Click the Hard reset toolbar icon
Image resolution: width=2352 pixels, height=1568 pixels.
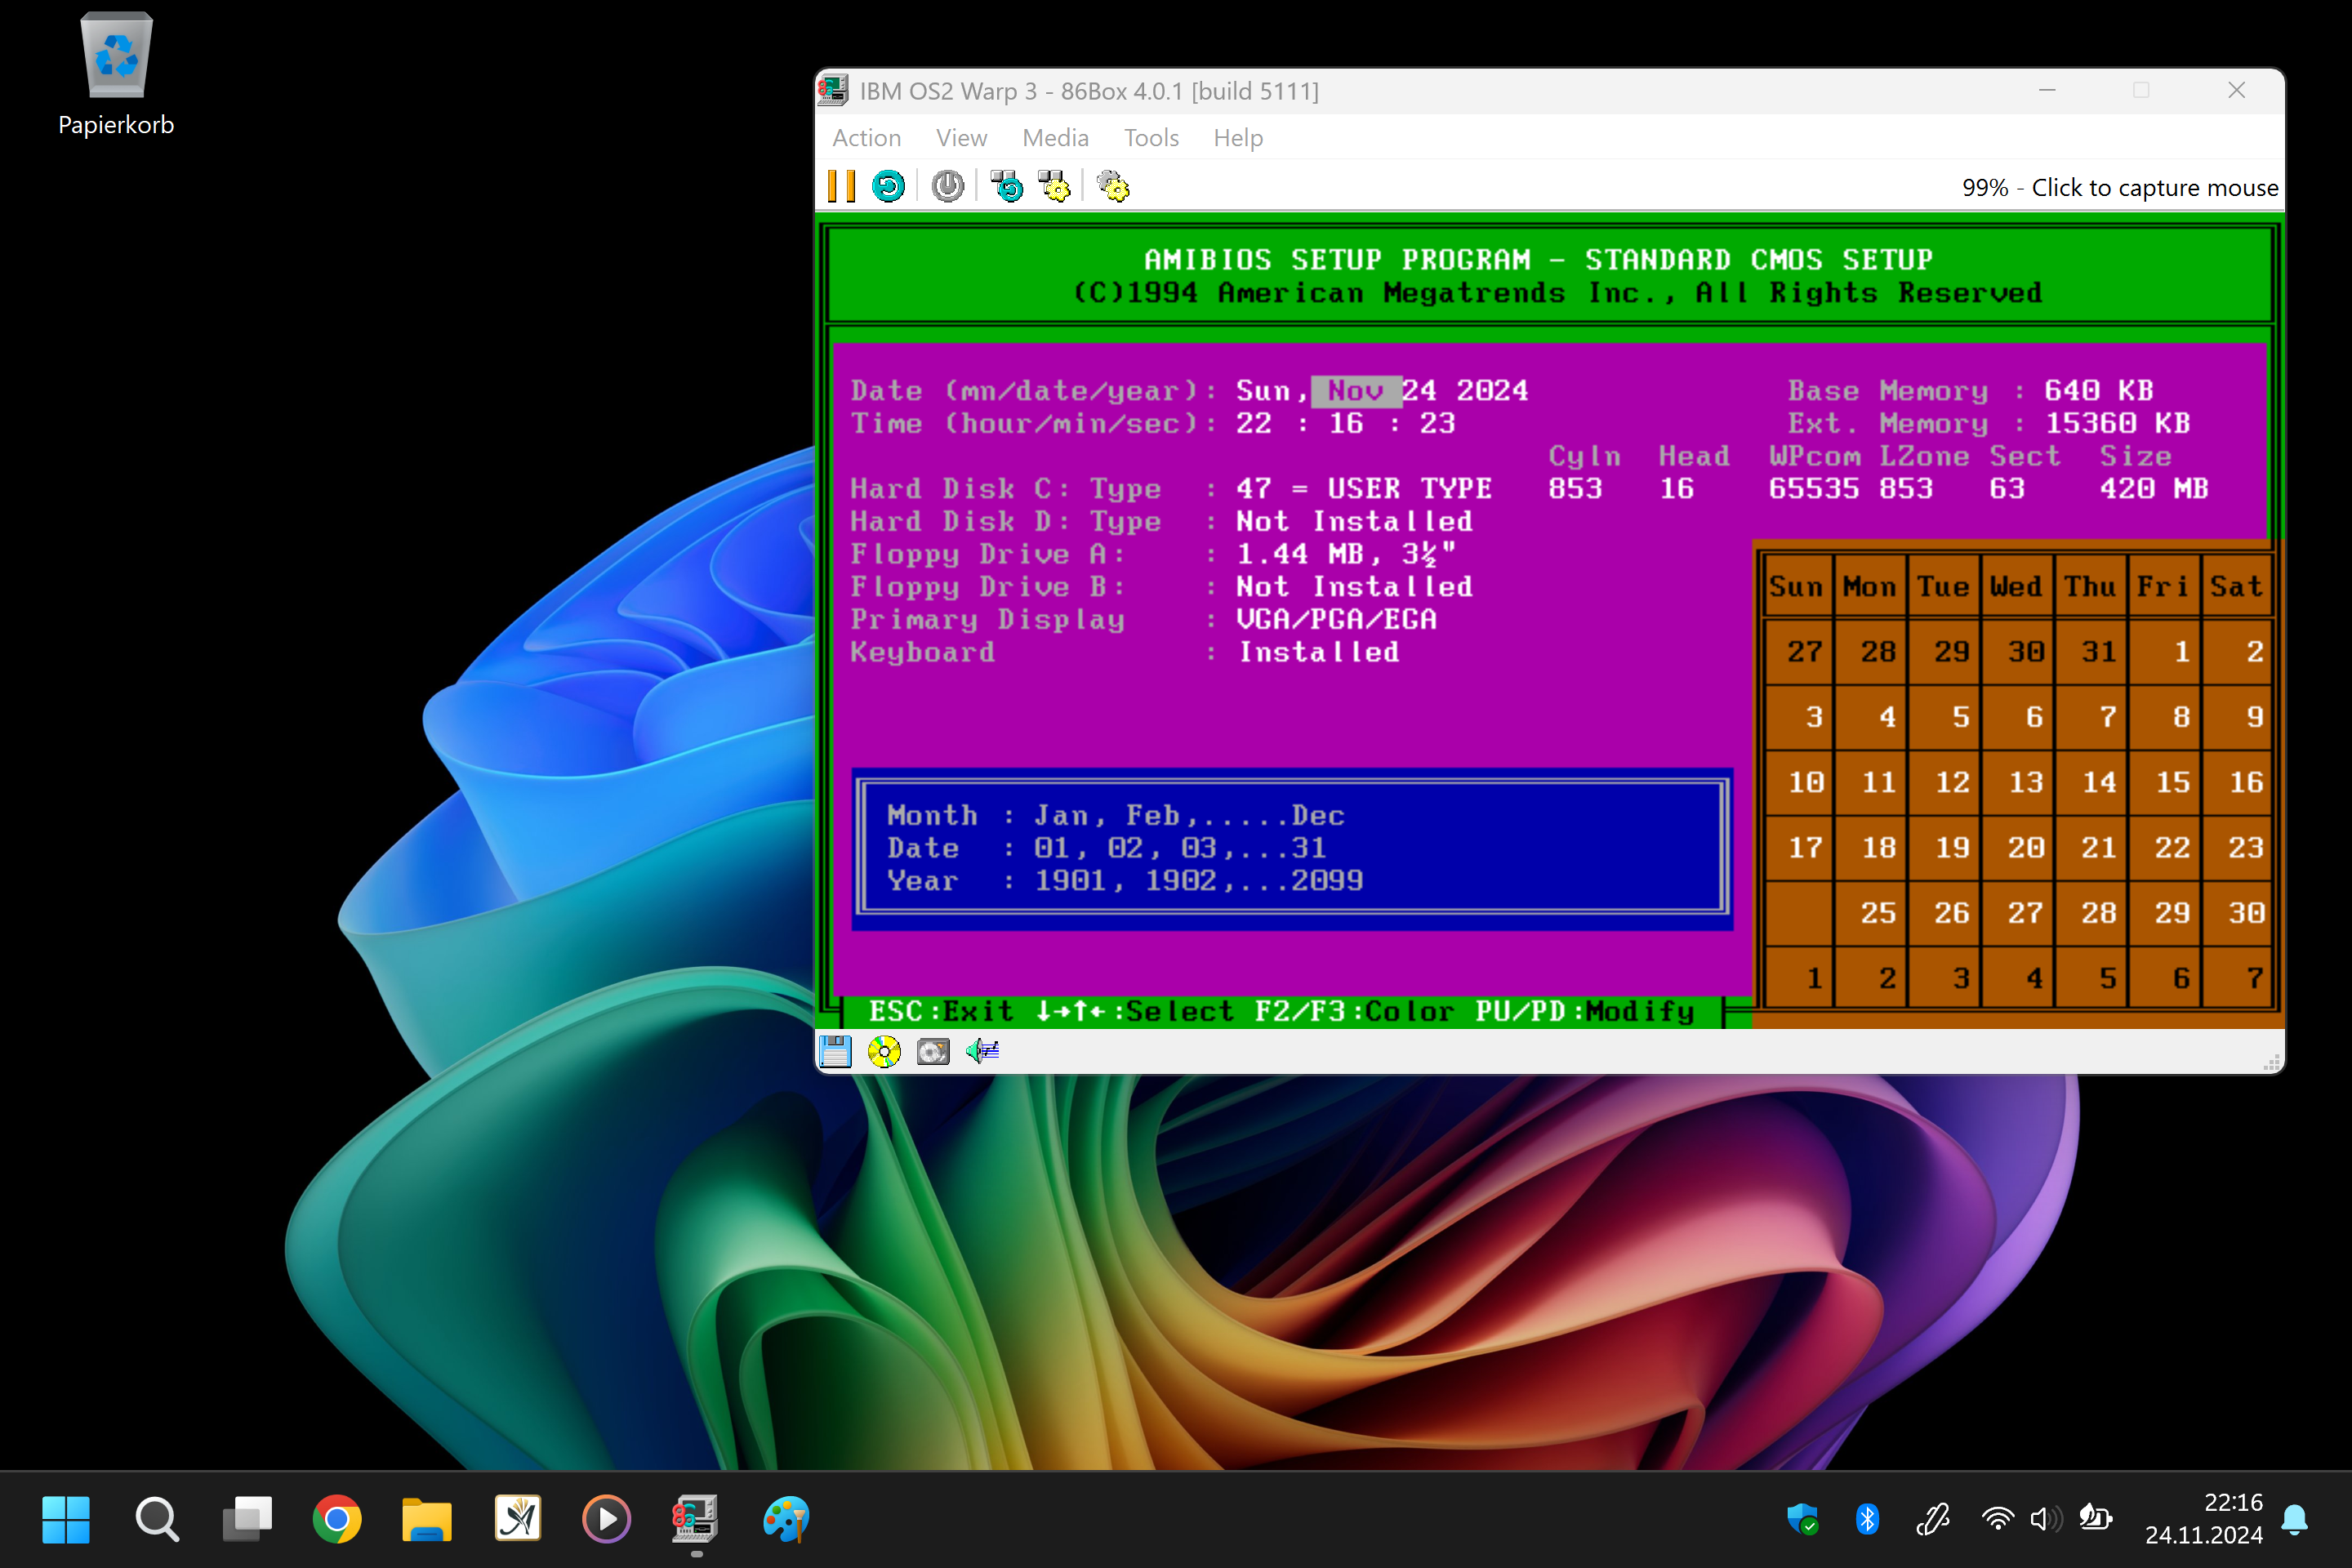(x=888, y=187)
